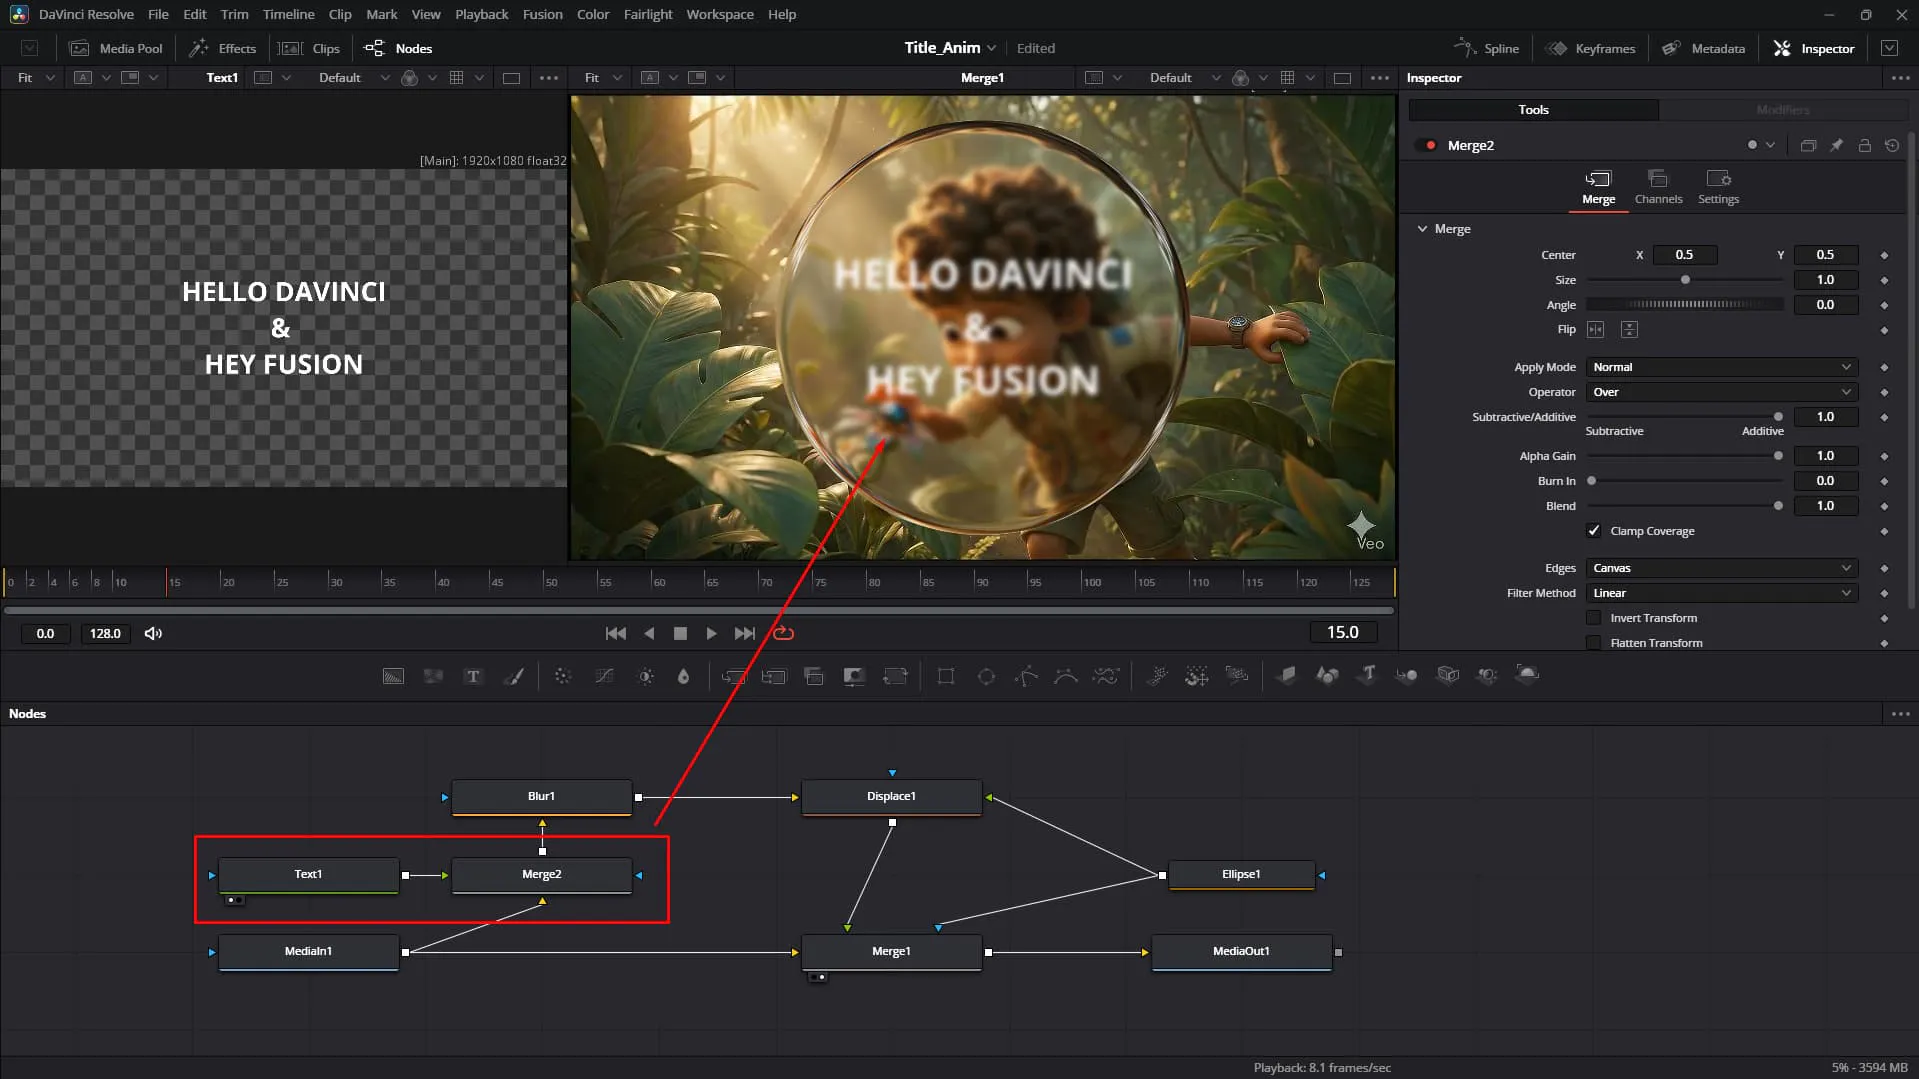The image size is (1919, 1079).
Task: Show the Spline editor
Action: pyautogui.click(x=1486, y=48)
